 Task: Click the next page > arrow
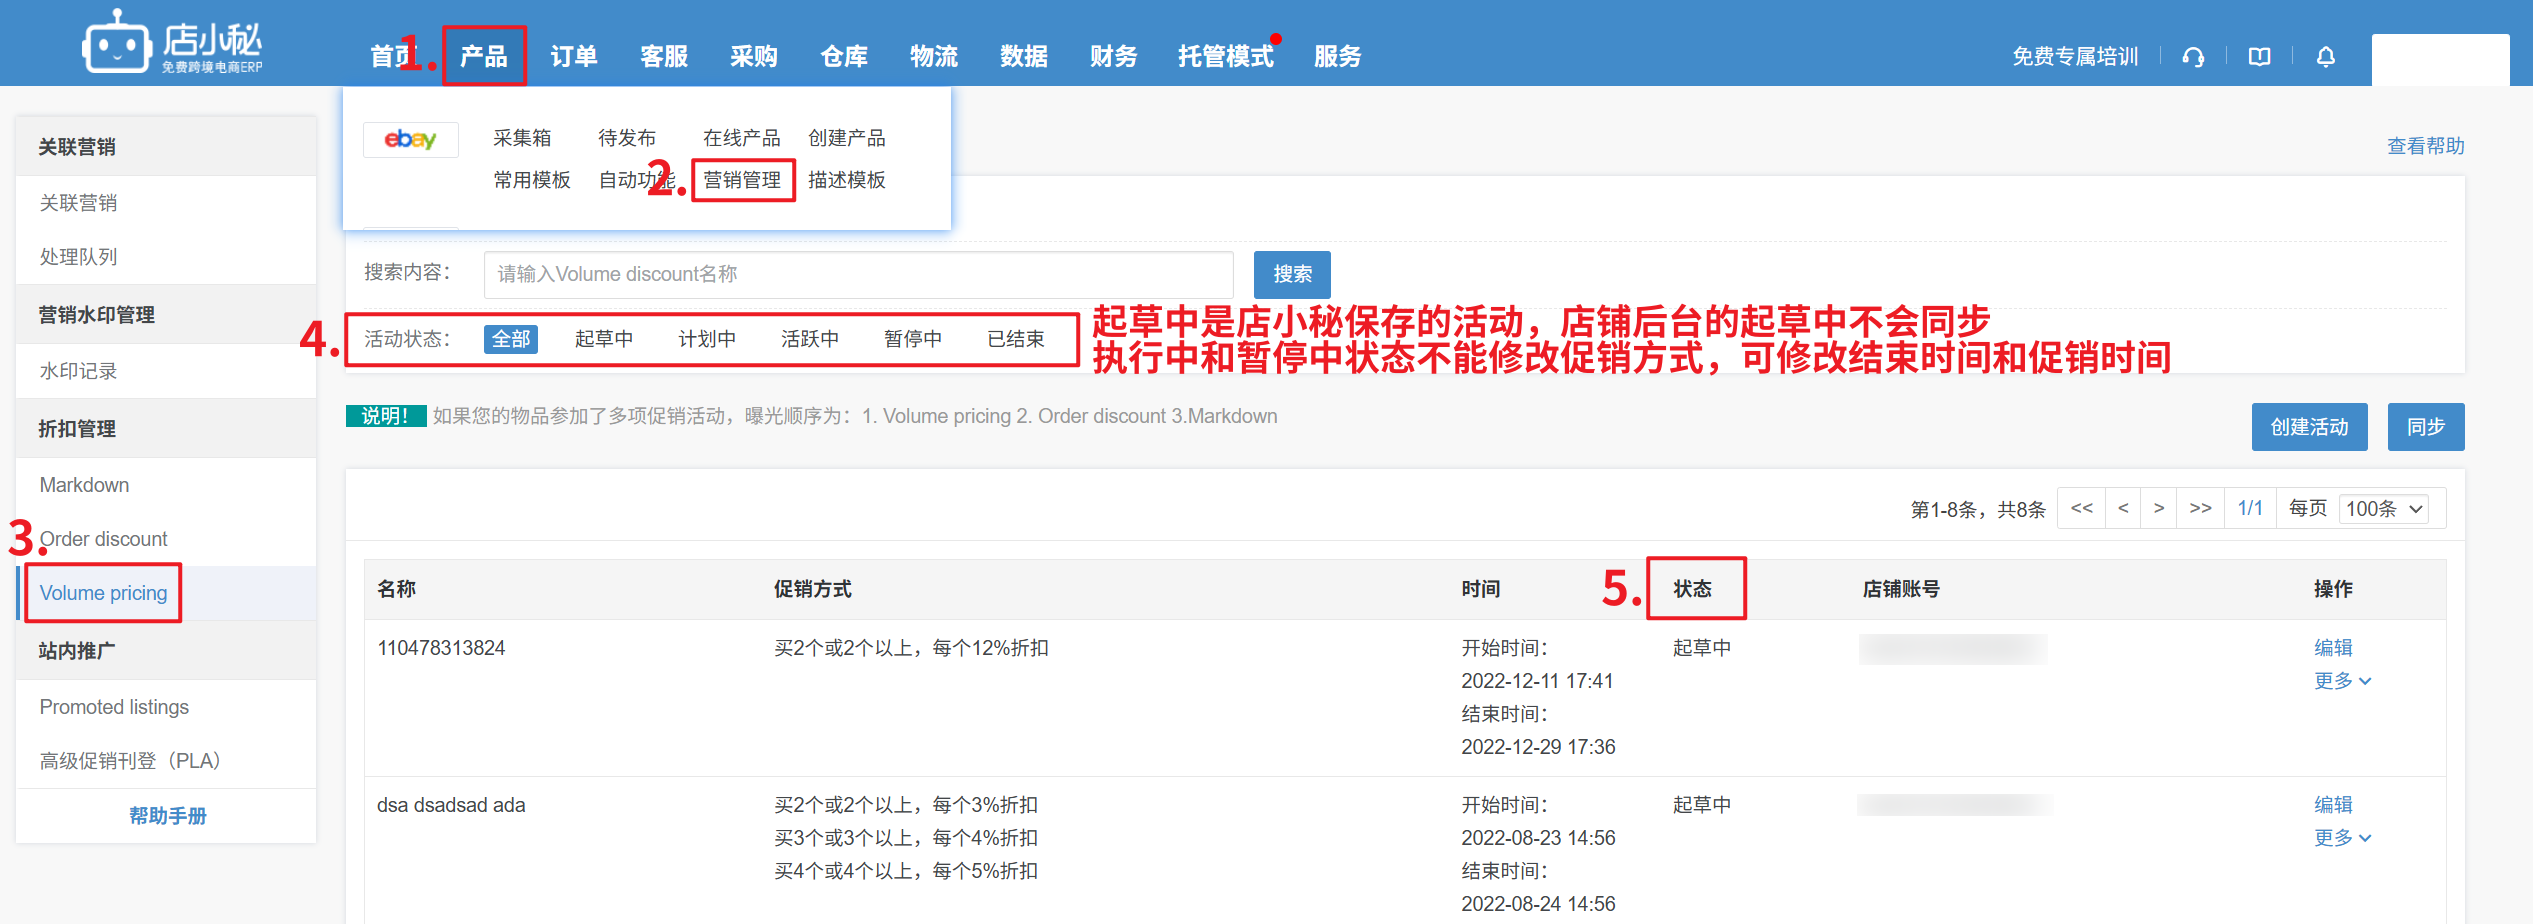2159,508
